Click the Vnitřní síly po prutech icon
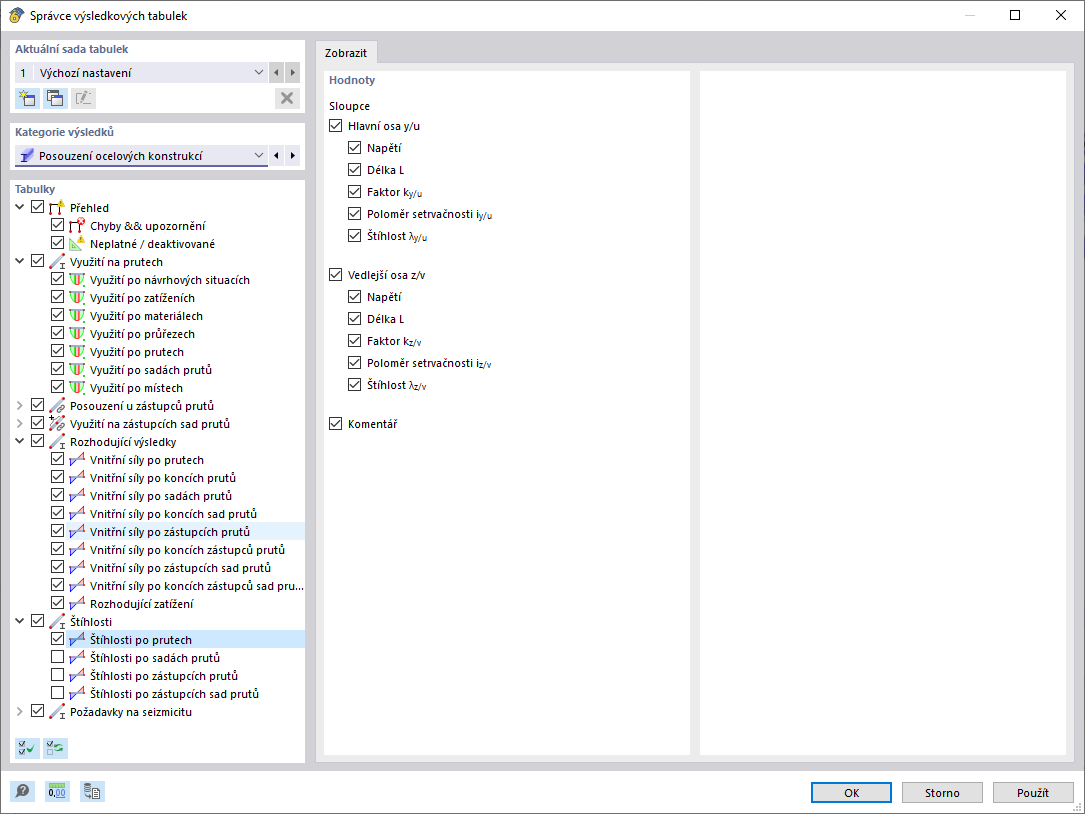 pyautogui.click(x=77, y=460)
